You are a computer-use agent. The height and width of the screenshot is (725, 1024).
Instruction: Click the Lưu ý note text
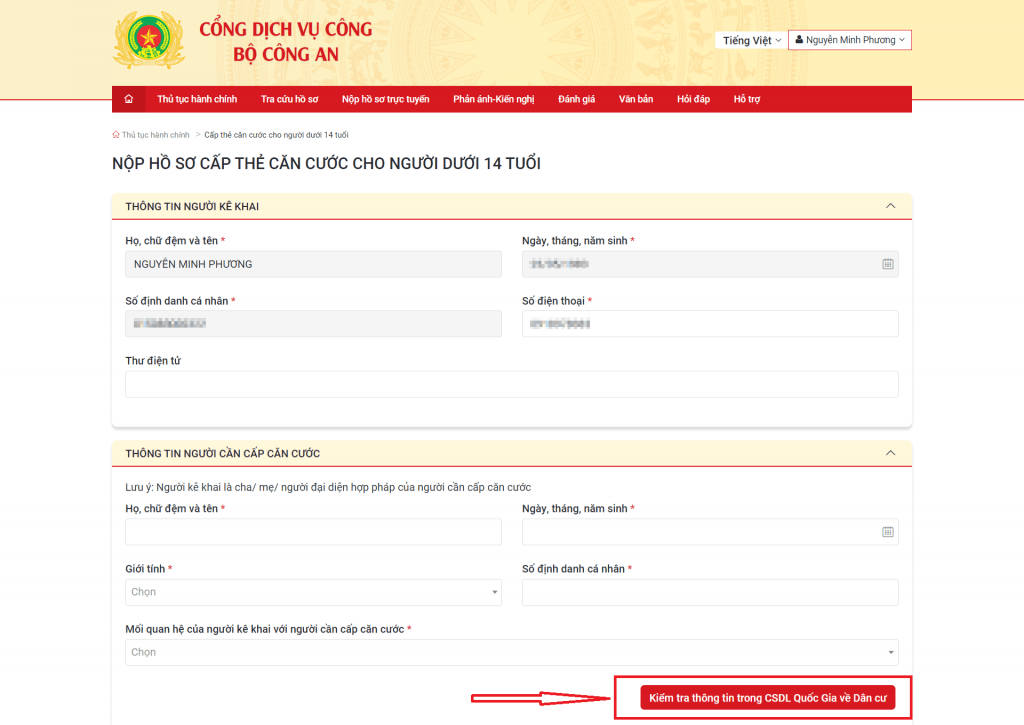pos(328,487)
